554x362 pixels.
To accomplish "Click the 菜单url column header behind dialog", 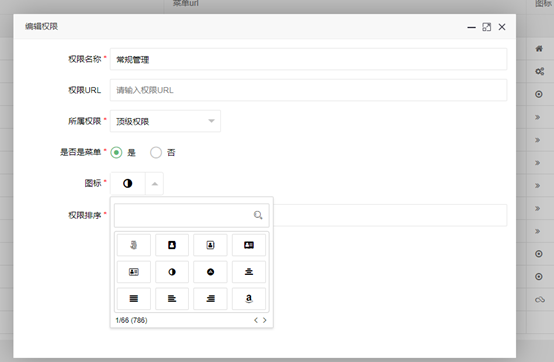I will click(x=186, y=3).
